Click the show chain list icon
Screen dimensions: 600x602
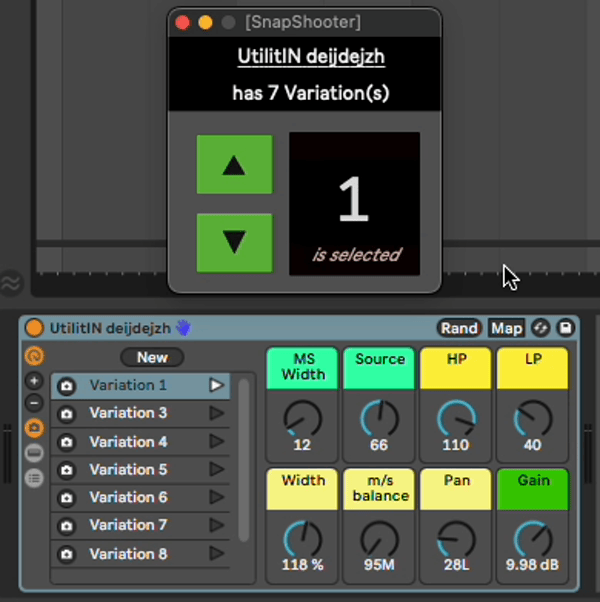pyautogui.click(x=34, y=477)
